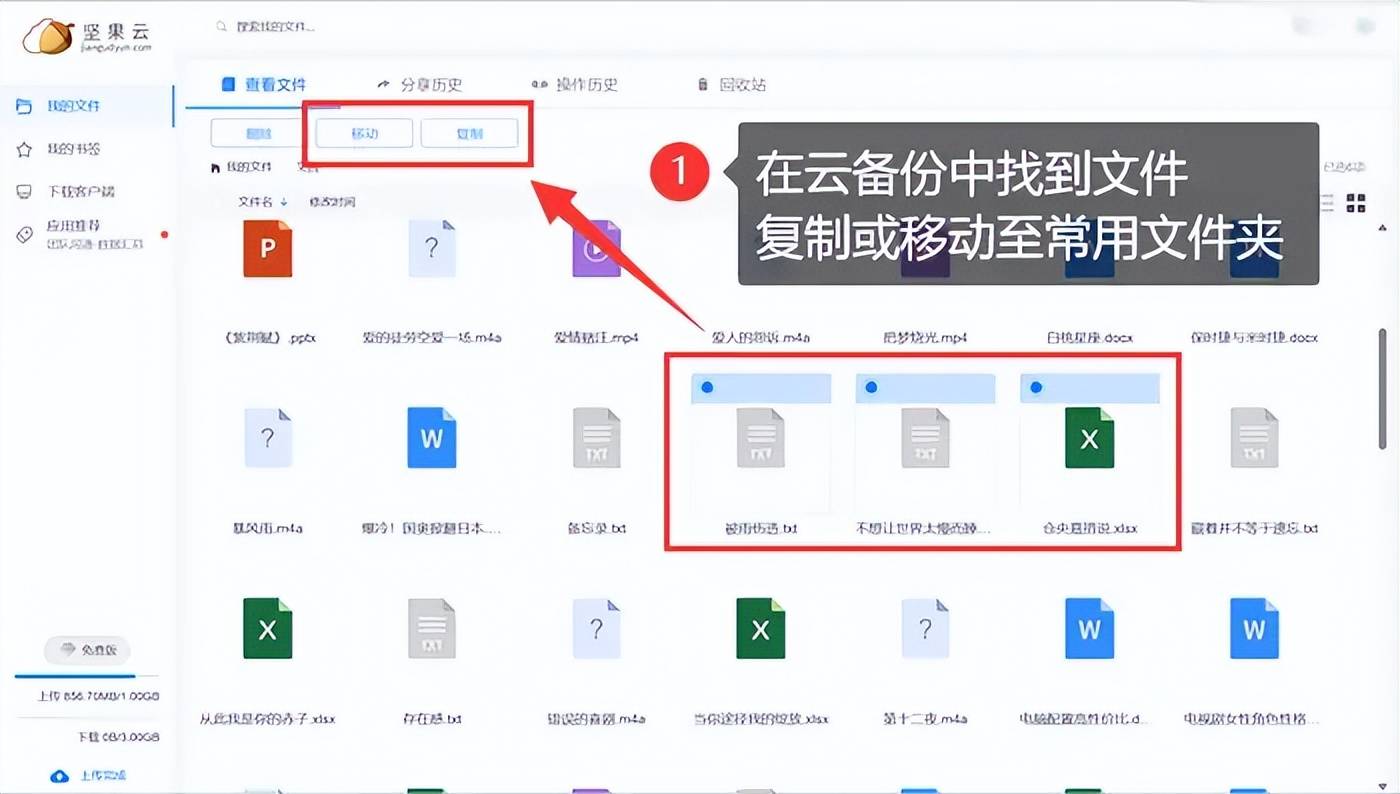Image resolution: width=1400 pixels, height=794 pixels.
Task: Click the vertical scrollbar of file list
Action: tap(1384, 388)
